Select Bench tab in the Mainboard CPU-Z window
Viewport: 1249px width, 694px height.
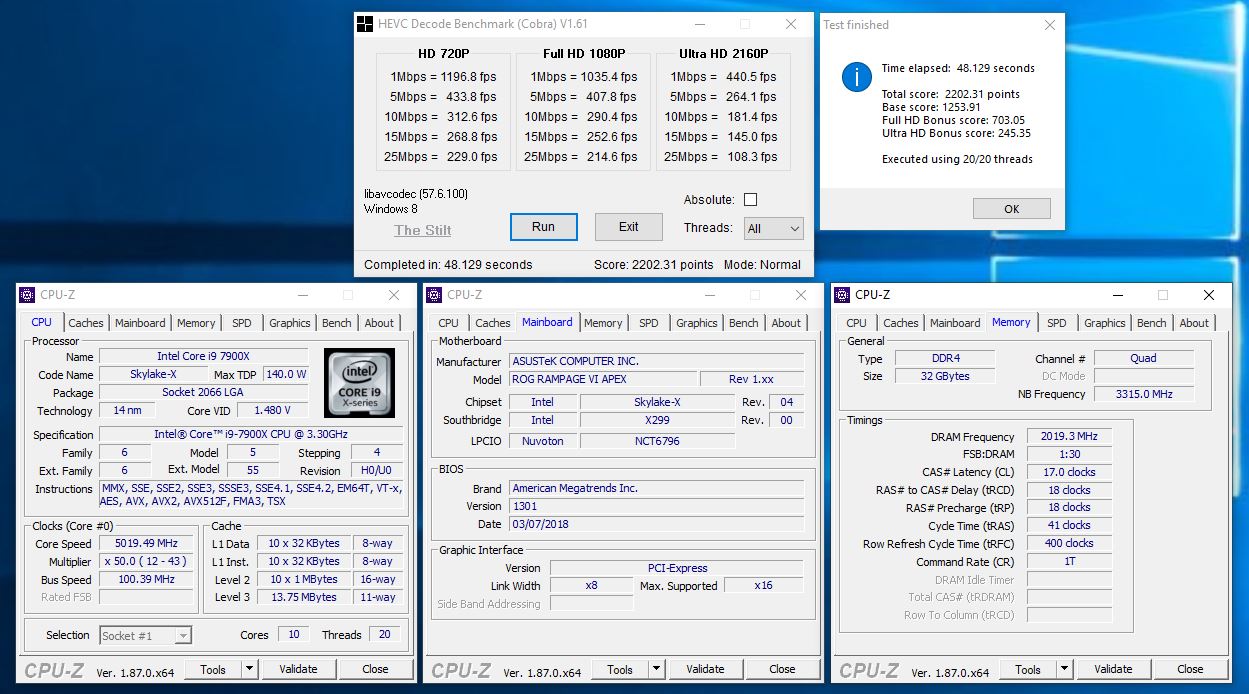744,323
